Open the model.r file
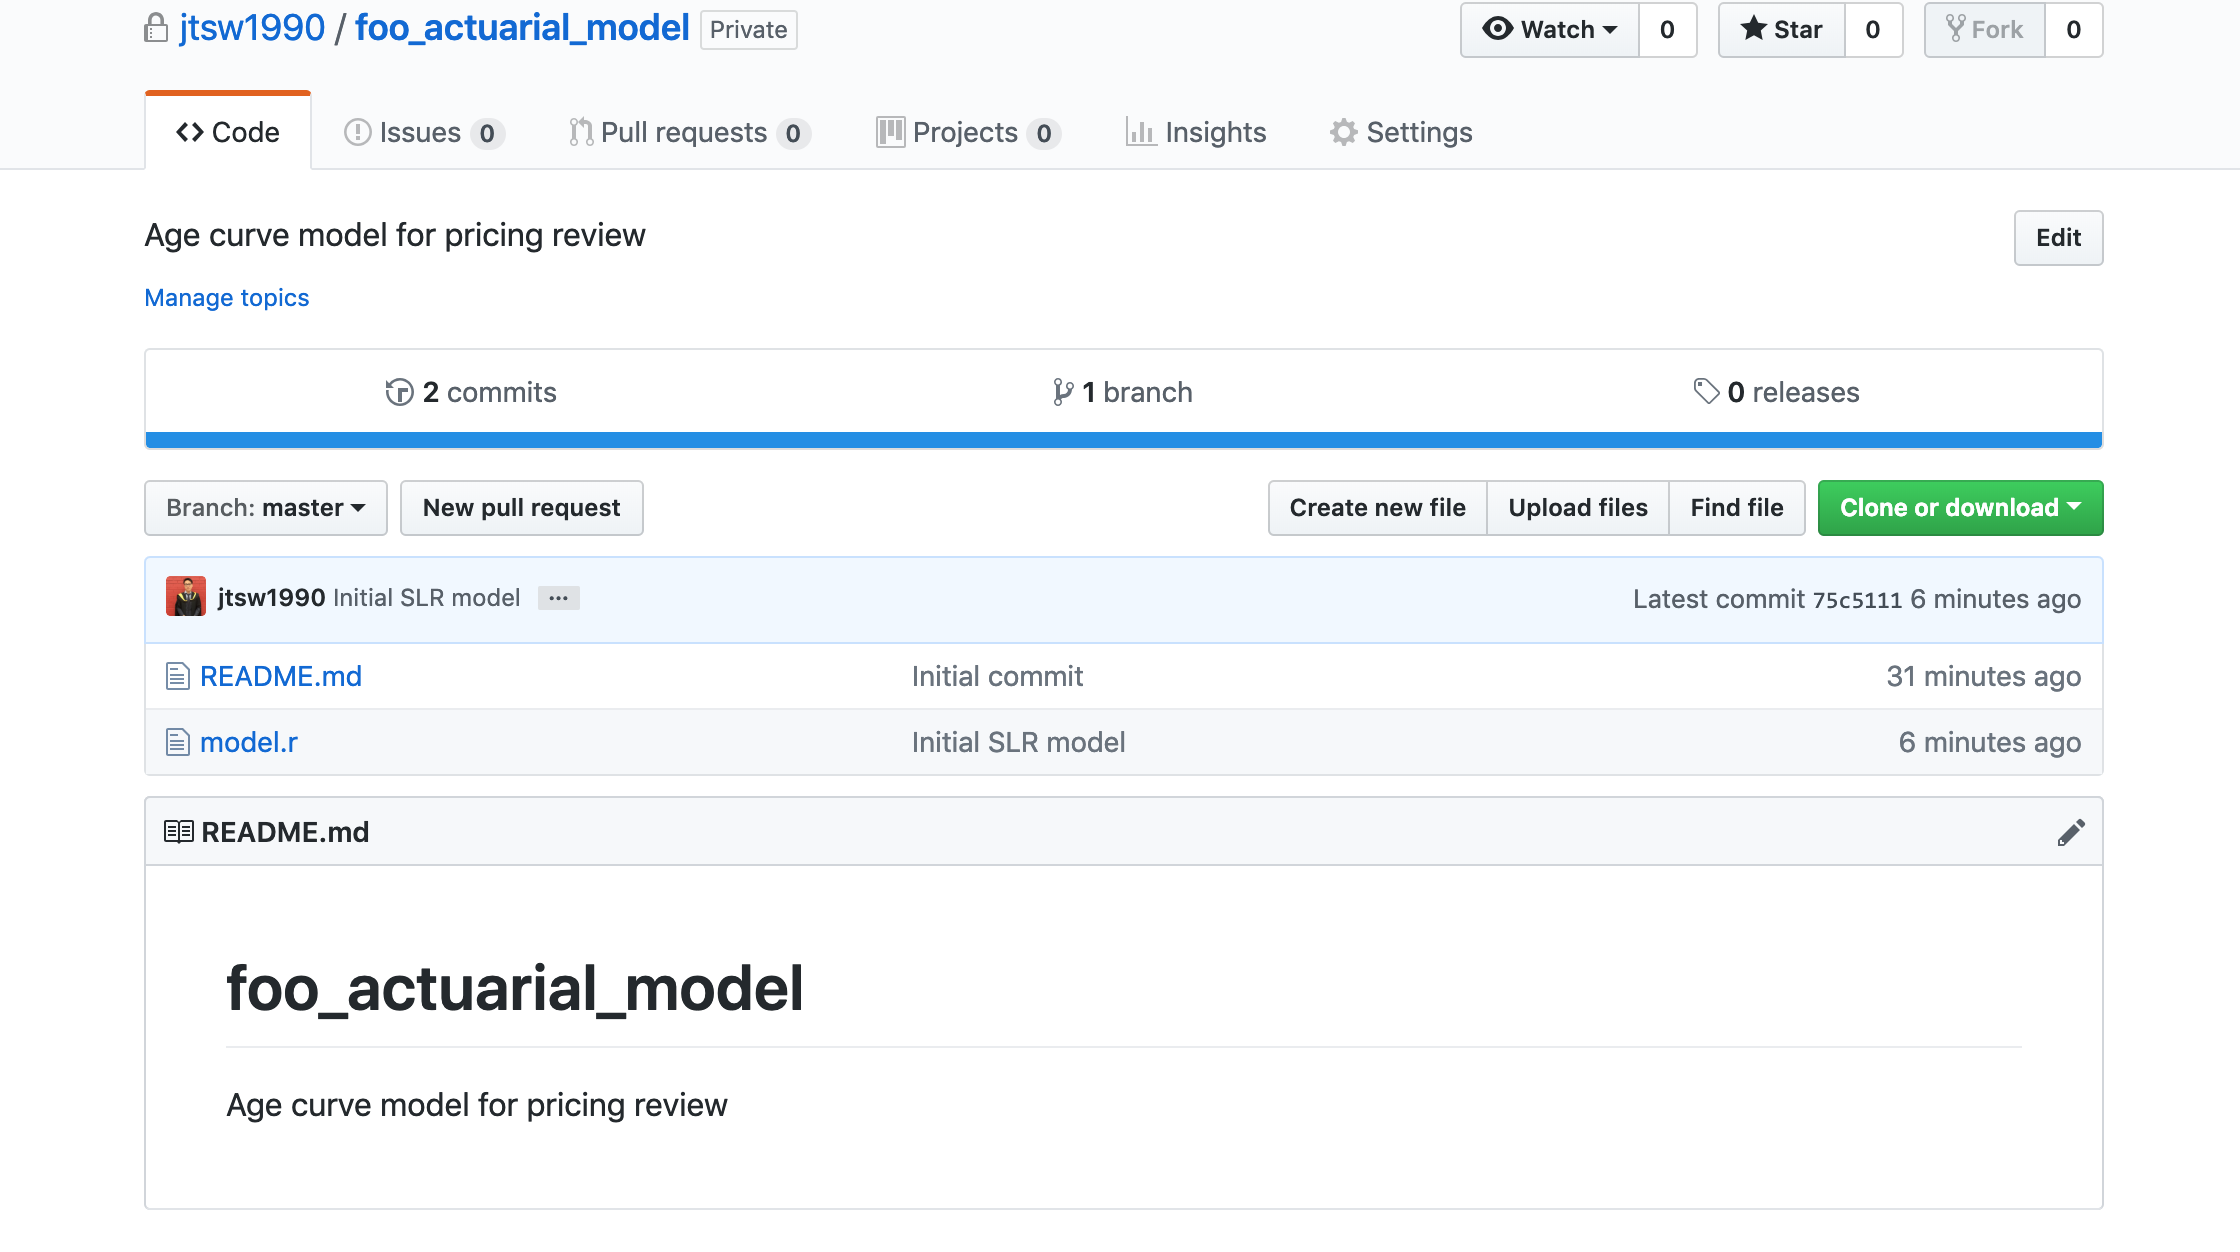Viewport: 2240px width, 1252px height. (249, 742)
